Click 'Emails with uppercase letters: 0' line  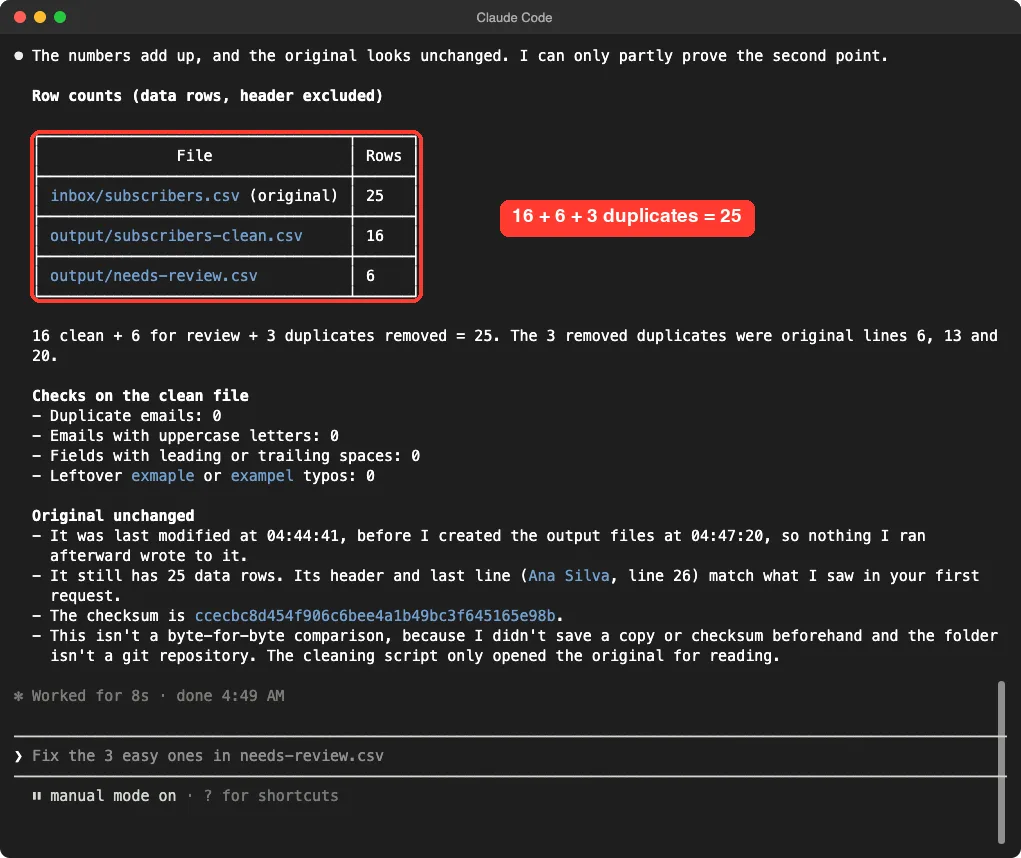click(x=186, y=436)
